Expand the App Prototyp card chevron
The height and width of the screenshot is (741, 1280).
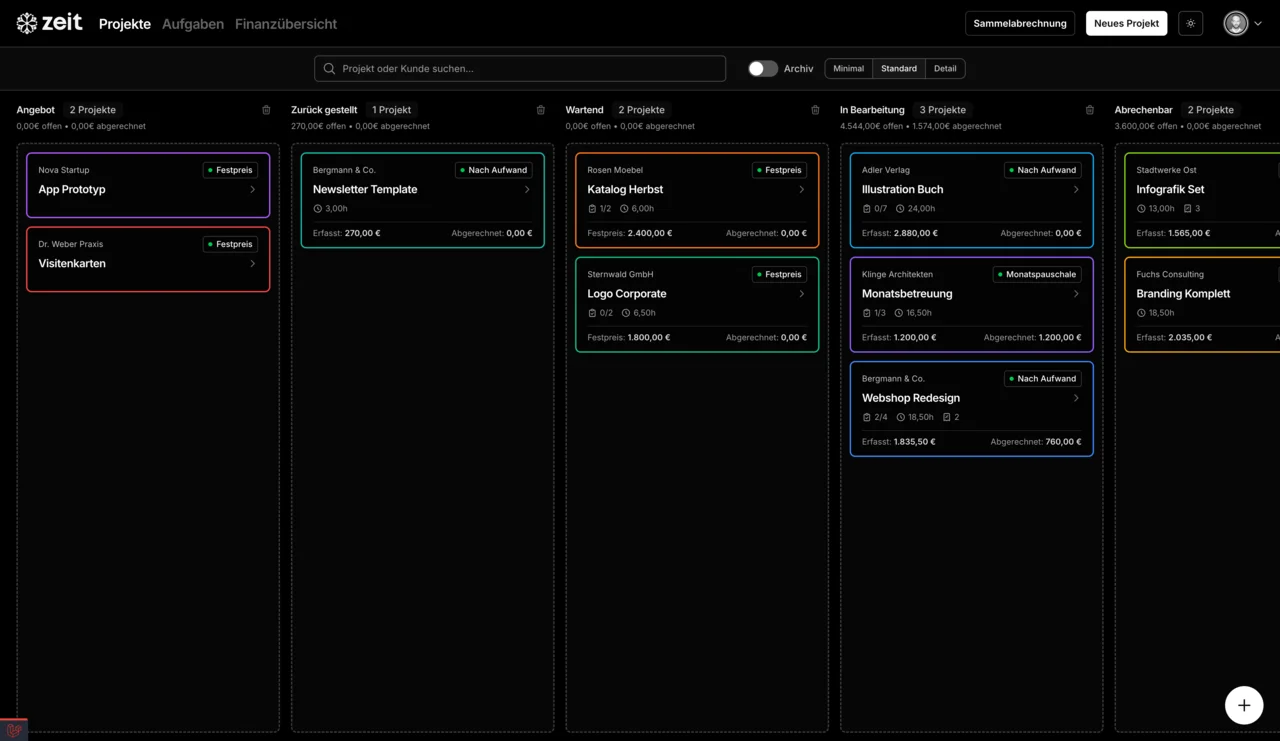point(252,189)
